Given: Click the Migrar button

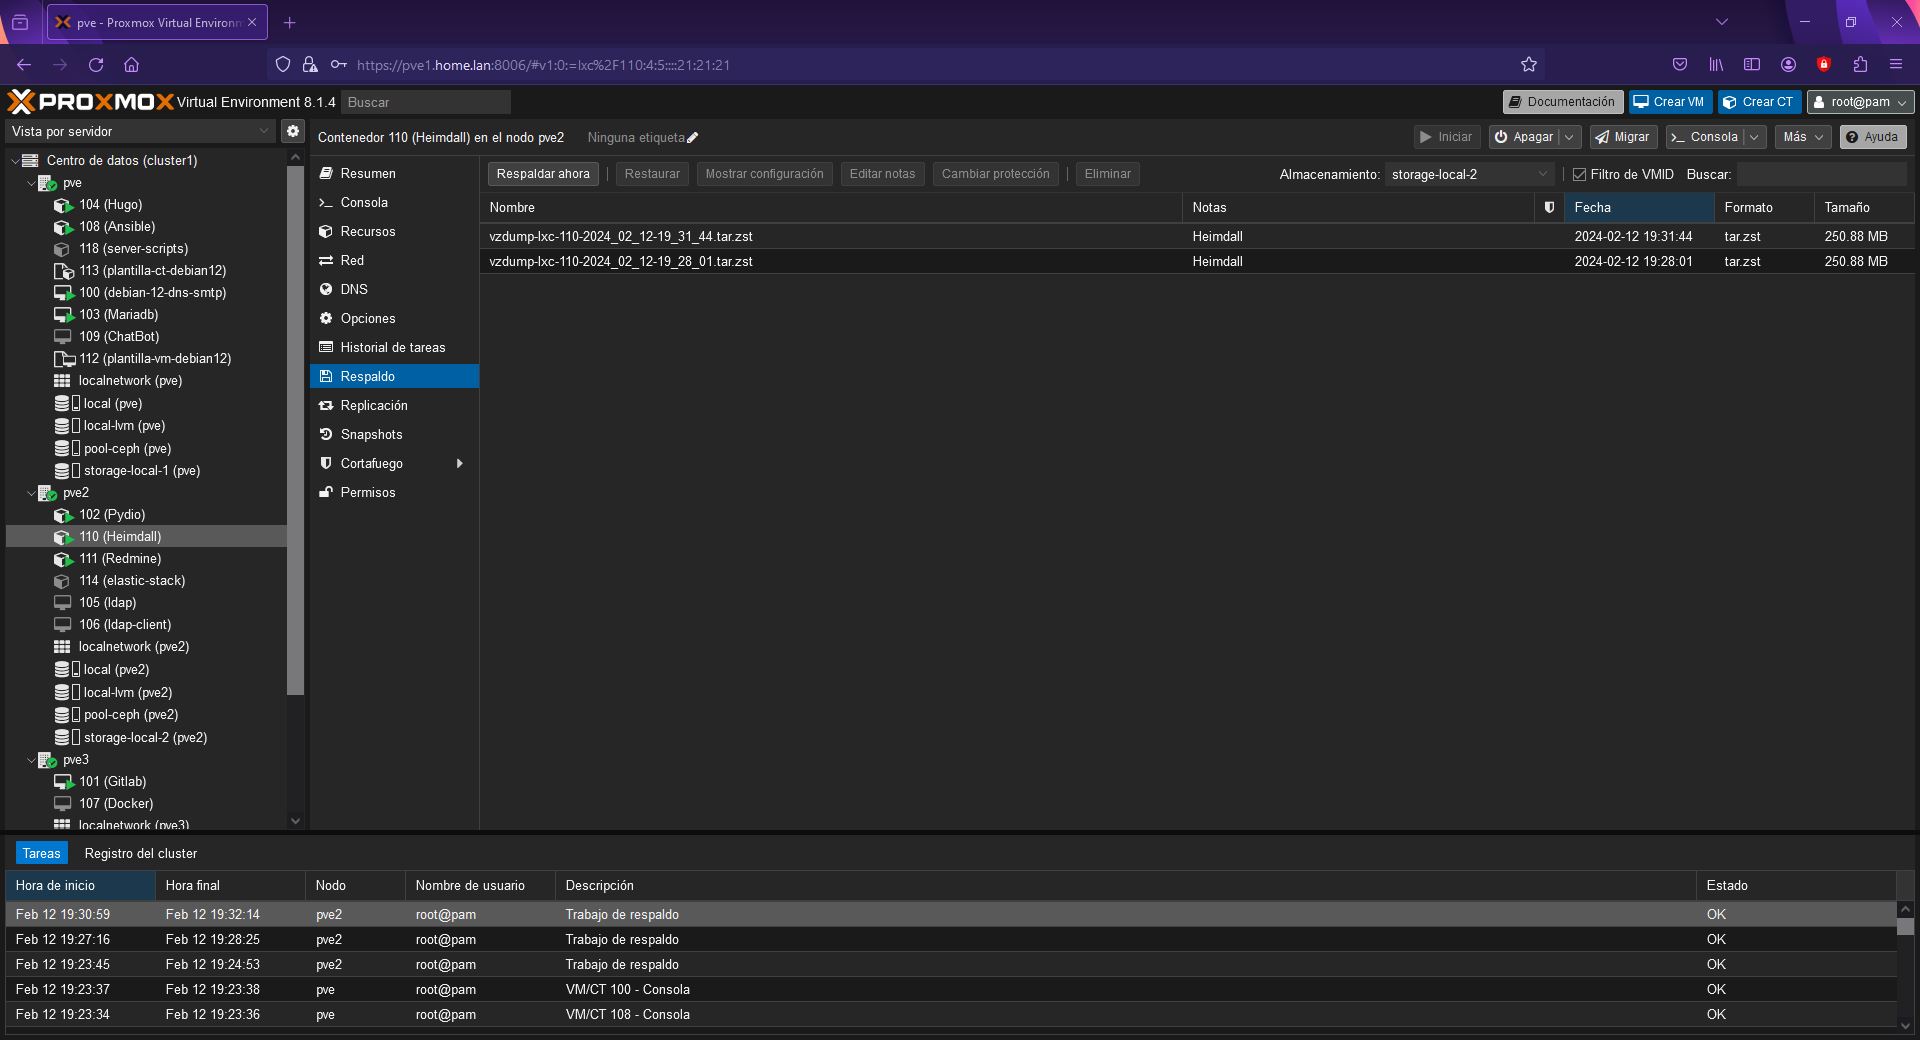Looking at the screenshot, I should pyautogui.click(x=1622, y=137).
